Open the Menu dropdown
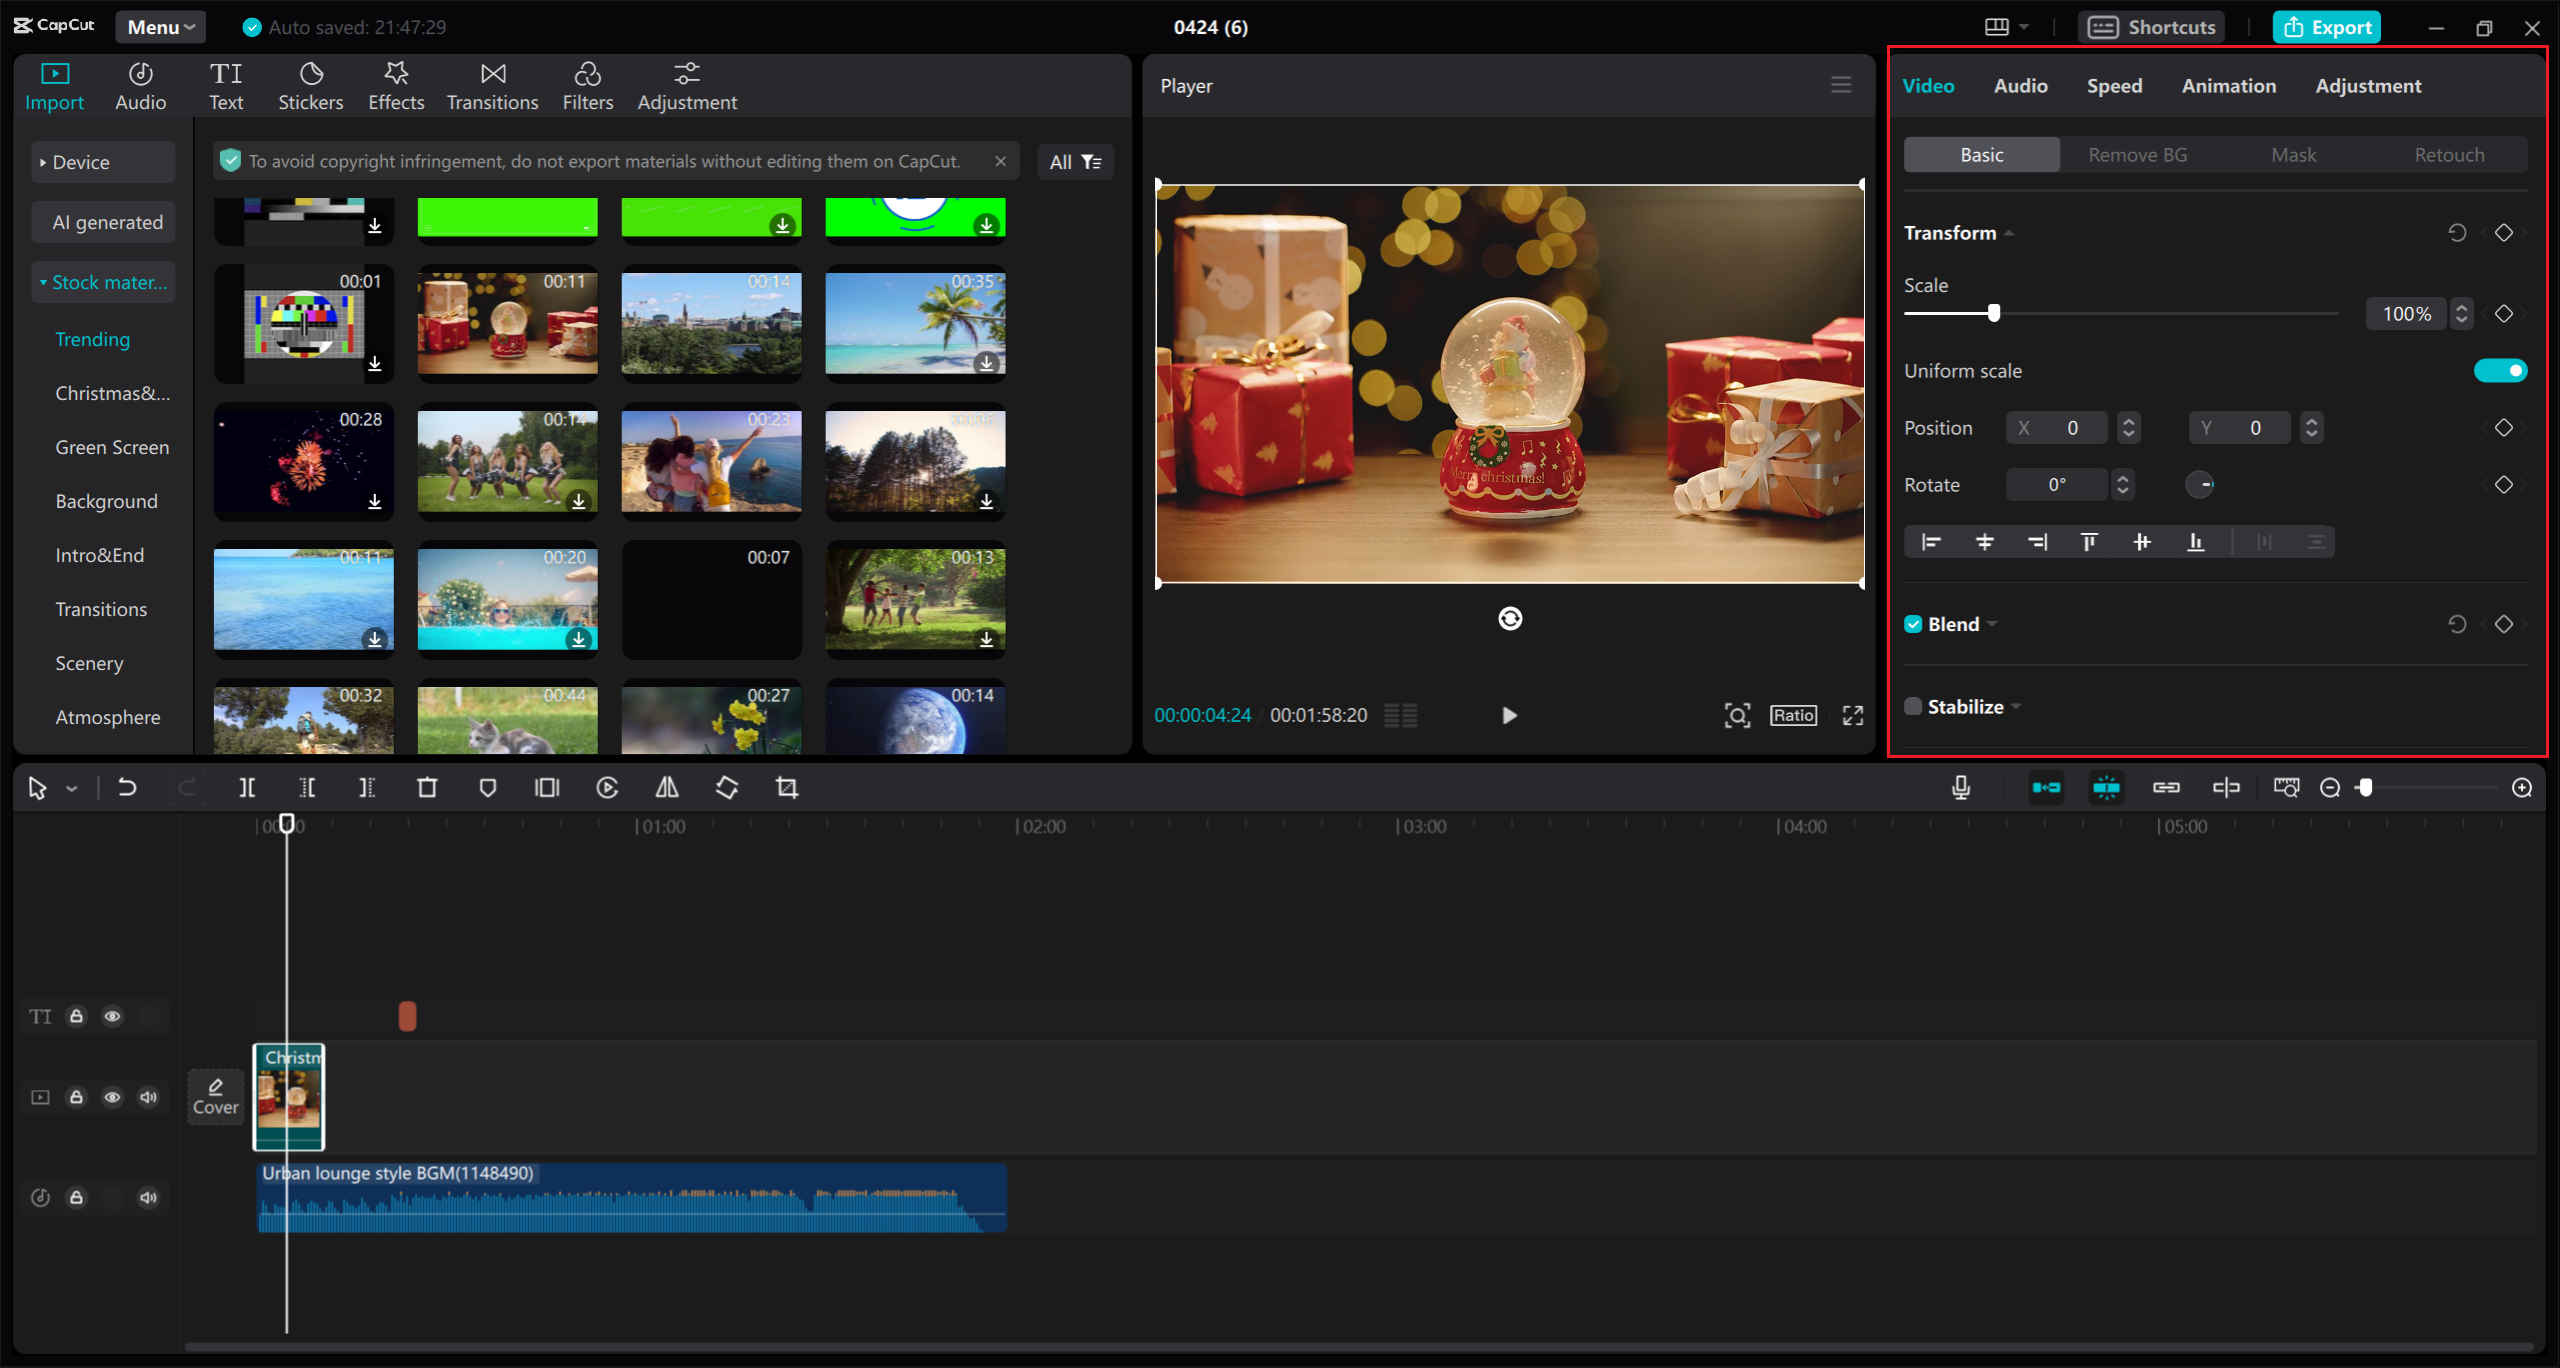Screen dimensions: 2560x1368 [x=160, y=27]
